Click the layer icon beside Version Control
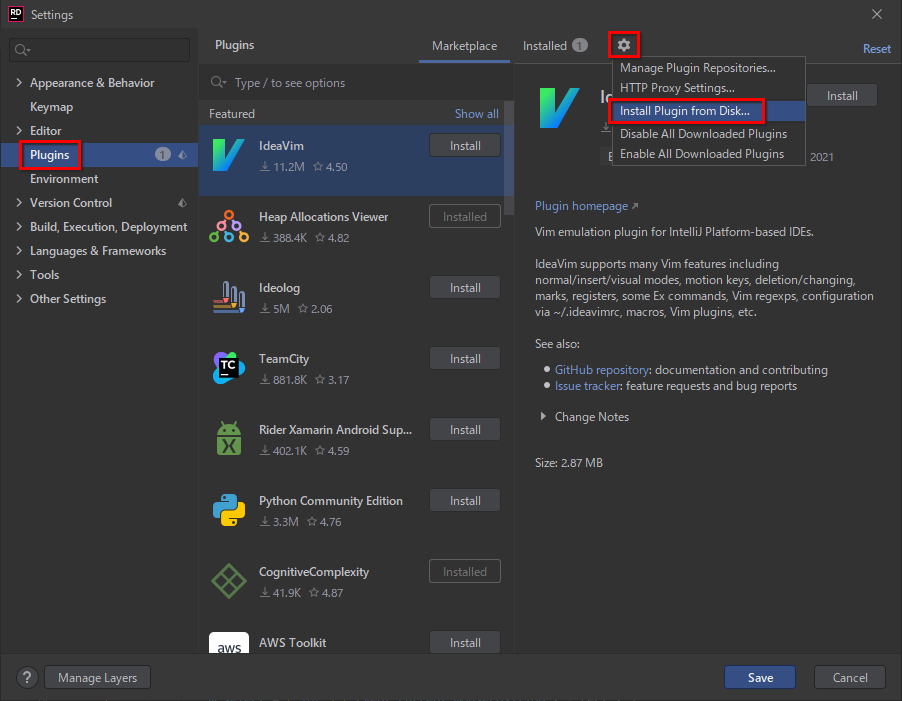The image size is (902, 701). [x=183, y=202]
